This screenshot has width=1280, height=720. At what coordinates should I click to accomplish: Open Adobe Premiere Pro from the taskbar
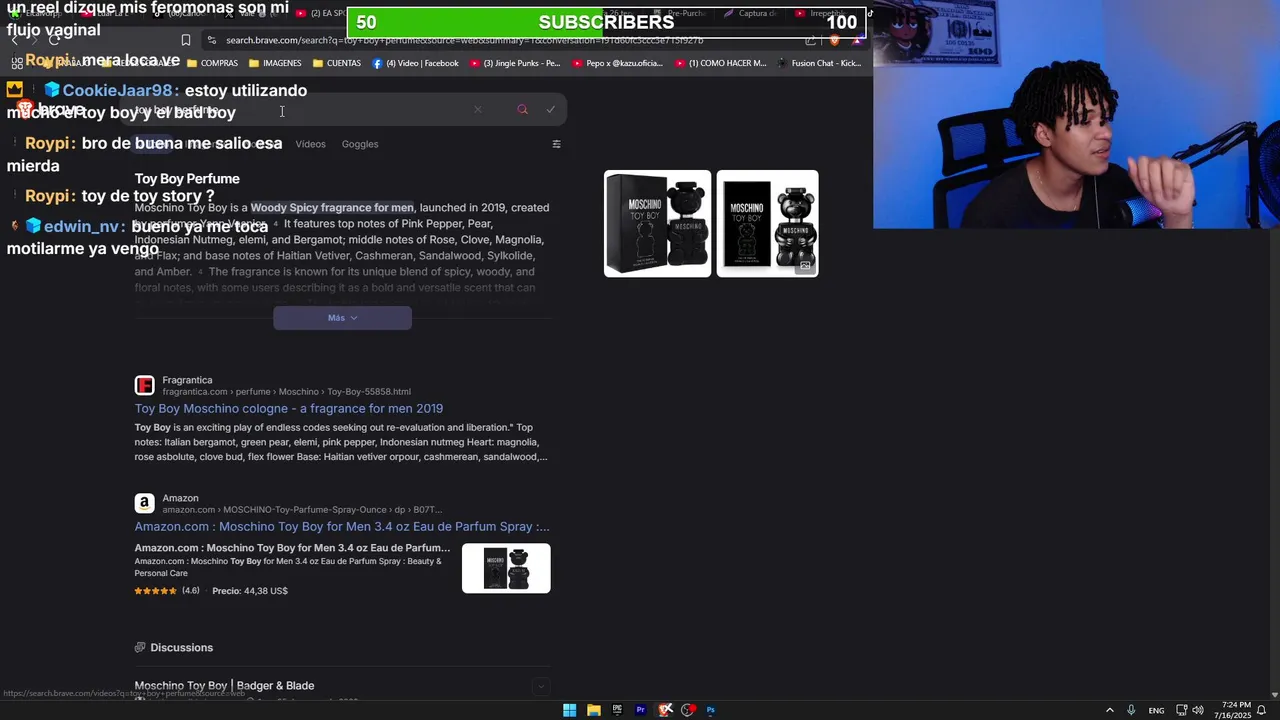pyautogui.click(x=641, y=710)
